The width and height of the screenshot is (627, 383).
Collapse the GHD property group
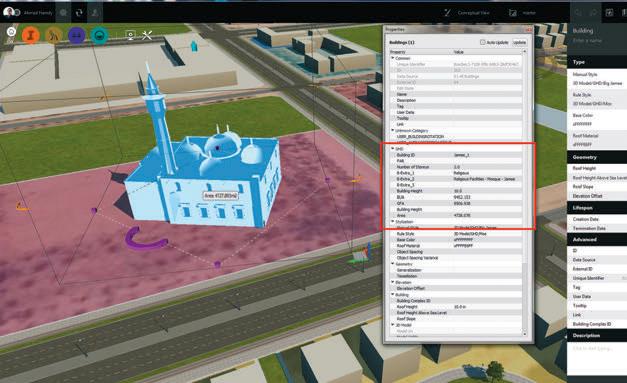tap(393, 148)
